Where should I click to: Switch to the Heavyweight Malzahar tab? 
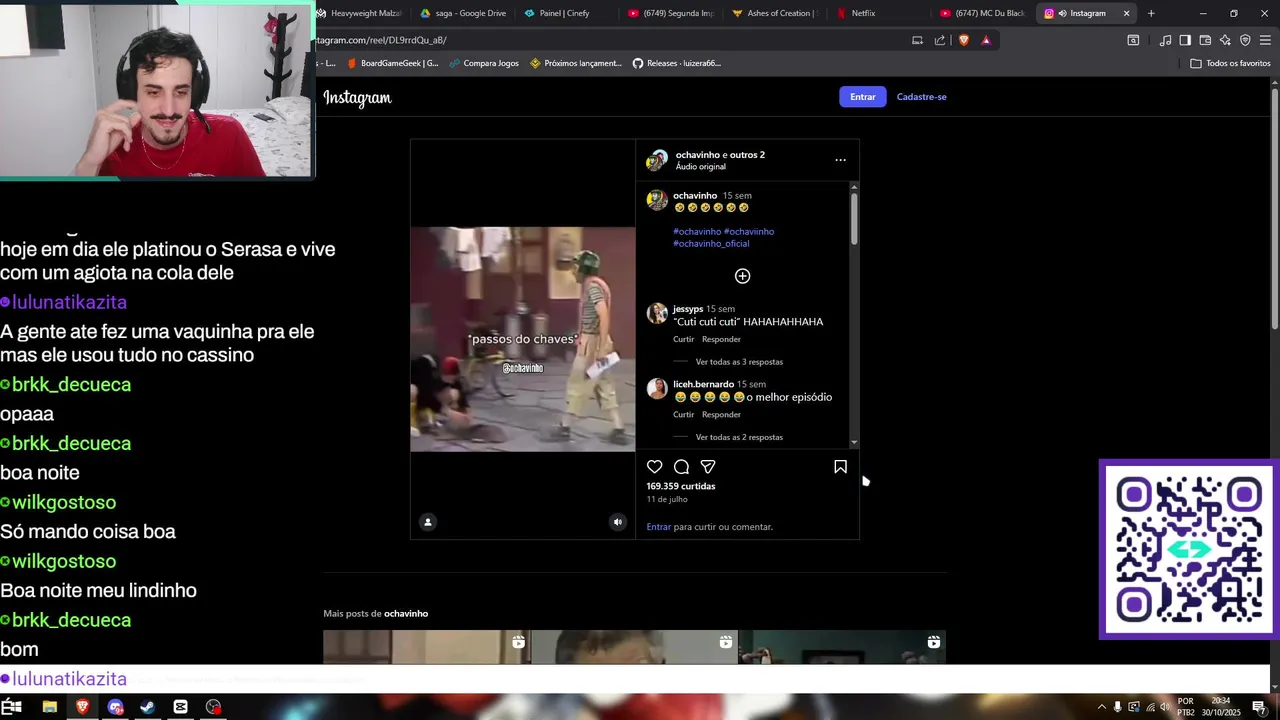click(x=358, y=13)
